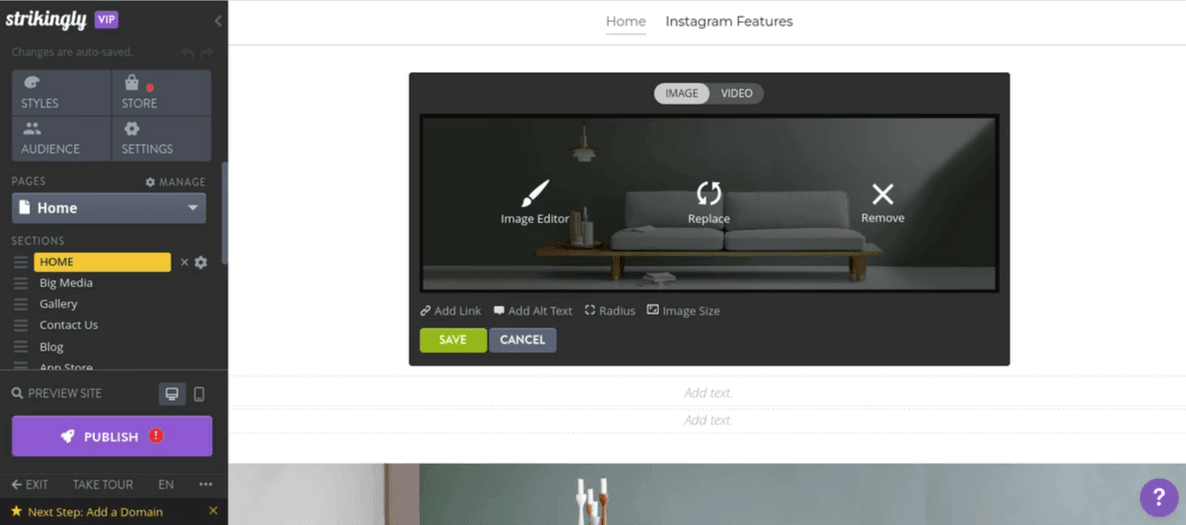Open the Audience panel
Screen dimensions: 1186x525
tap(62, 138)
